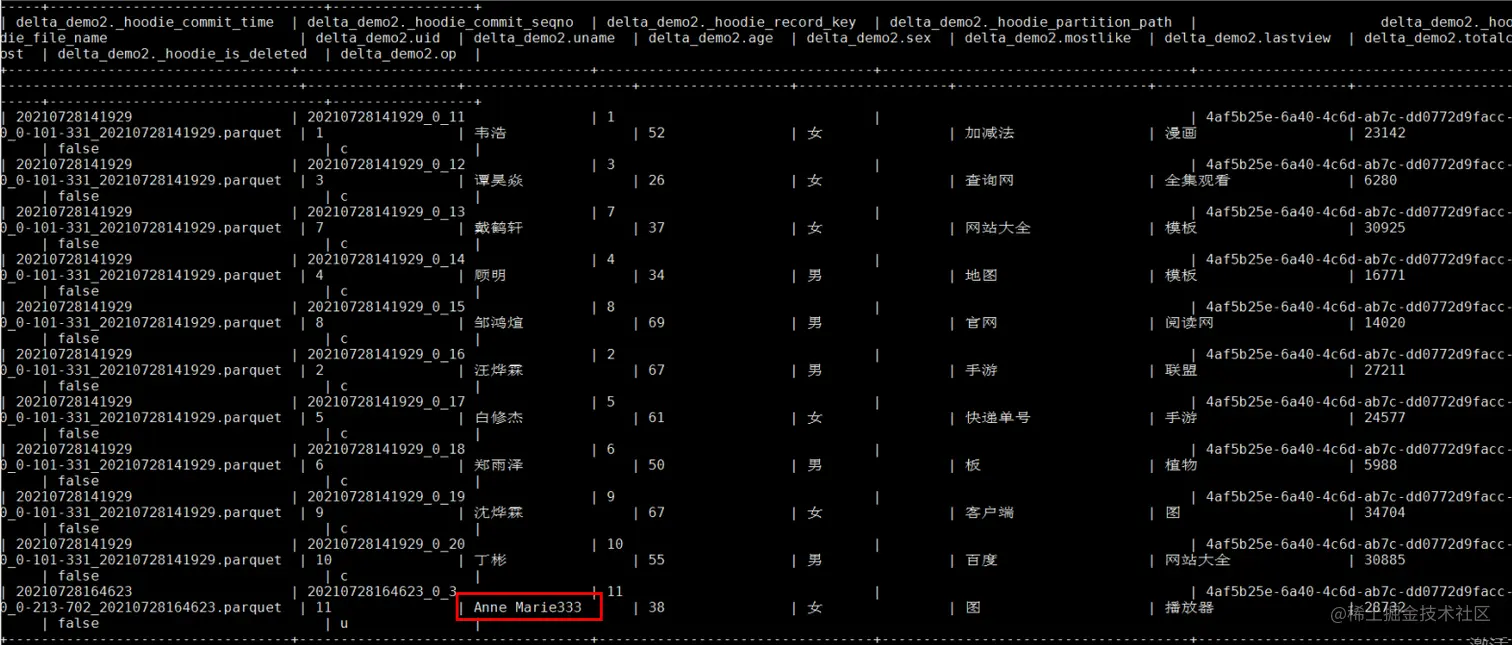
Task: Select seqno value 20210728141929_0_17
Action: click(386, 402)
